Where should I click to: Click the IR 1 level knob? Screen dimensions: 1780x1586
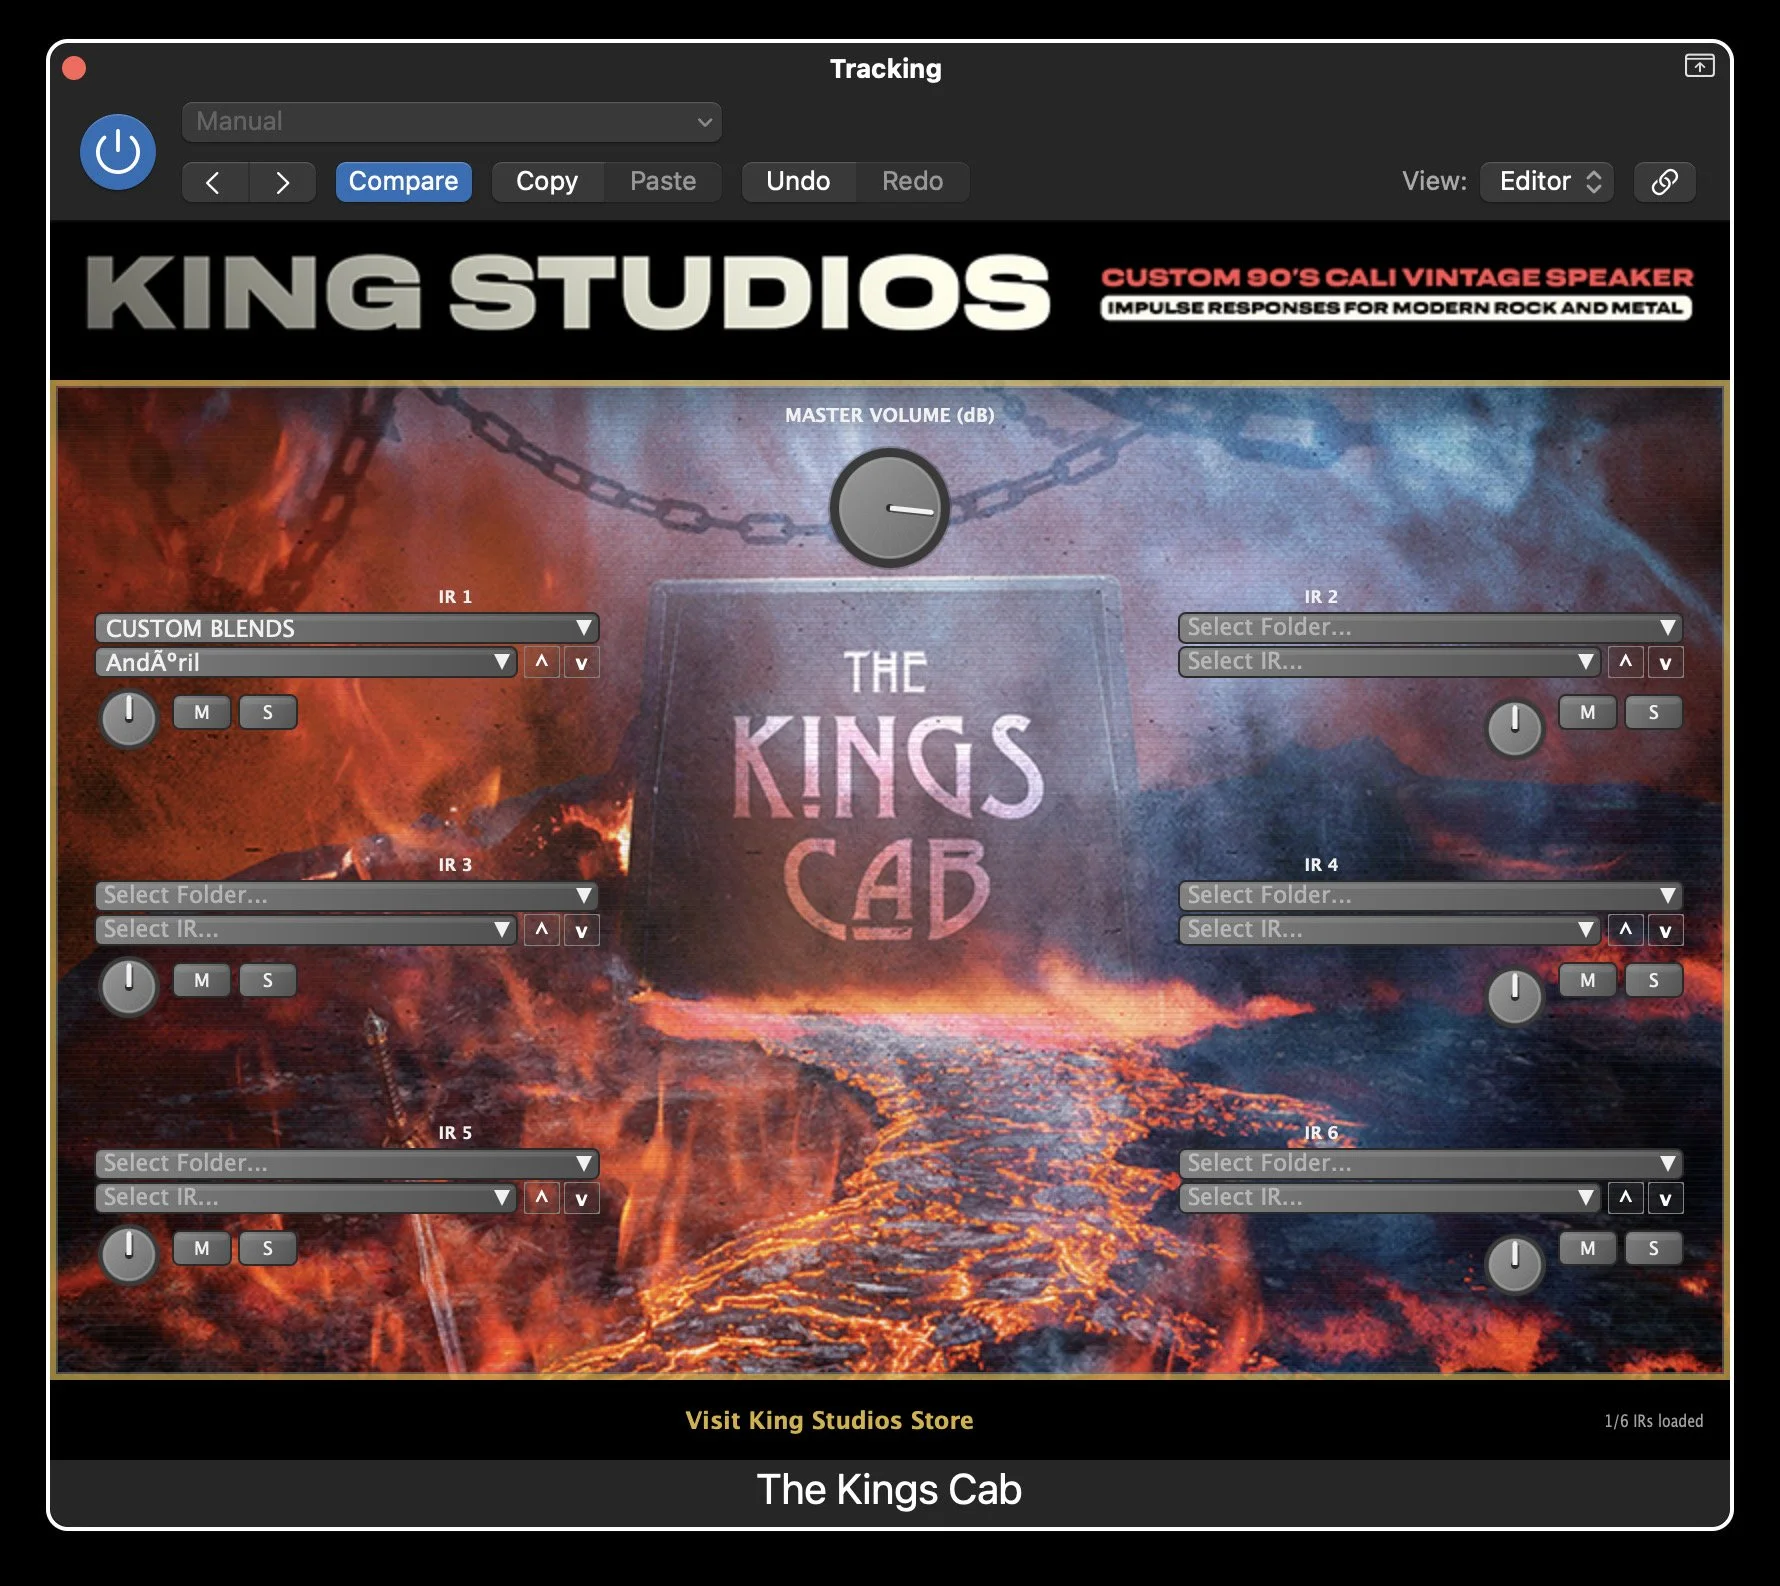pos(129,718)
